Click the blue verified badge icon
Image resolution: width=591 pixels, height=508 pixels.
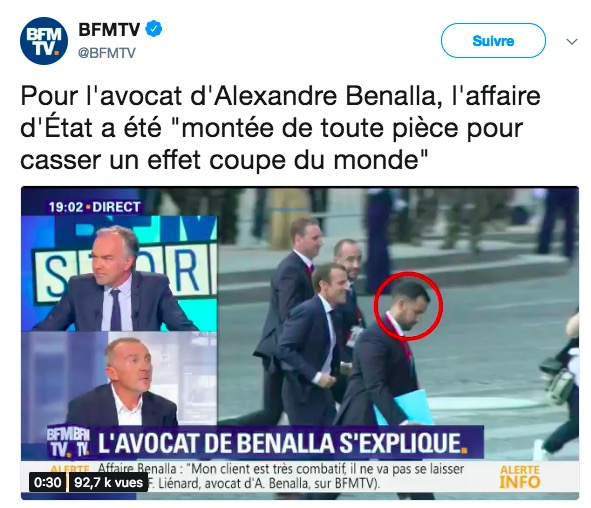pos(154,29)
